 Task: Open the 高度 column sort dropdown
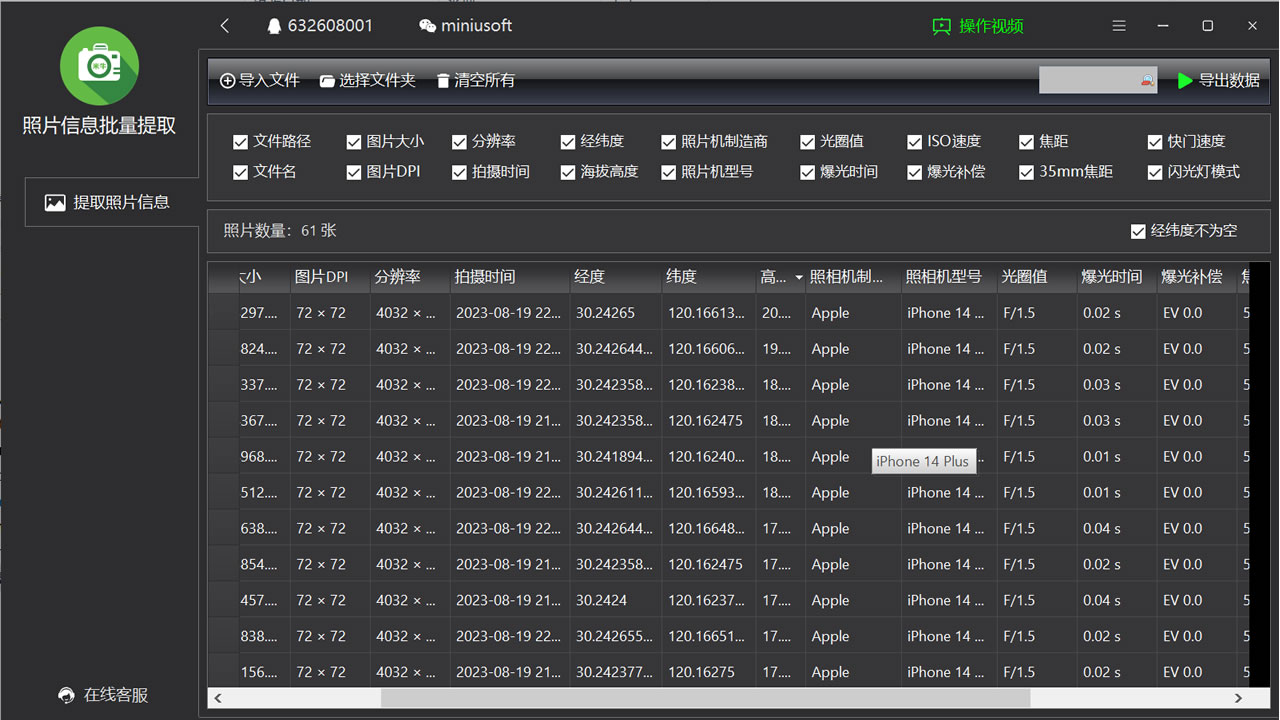[x=797, y=277]
